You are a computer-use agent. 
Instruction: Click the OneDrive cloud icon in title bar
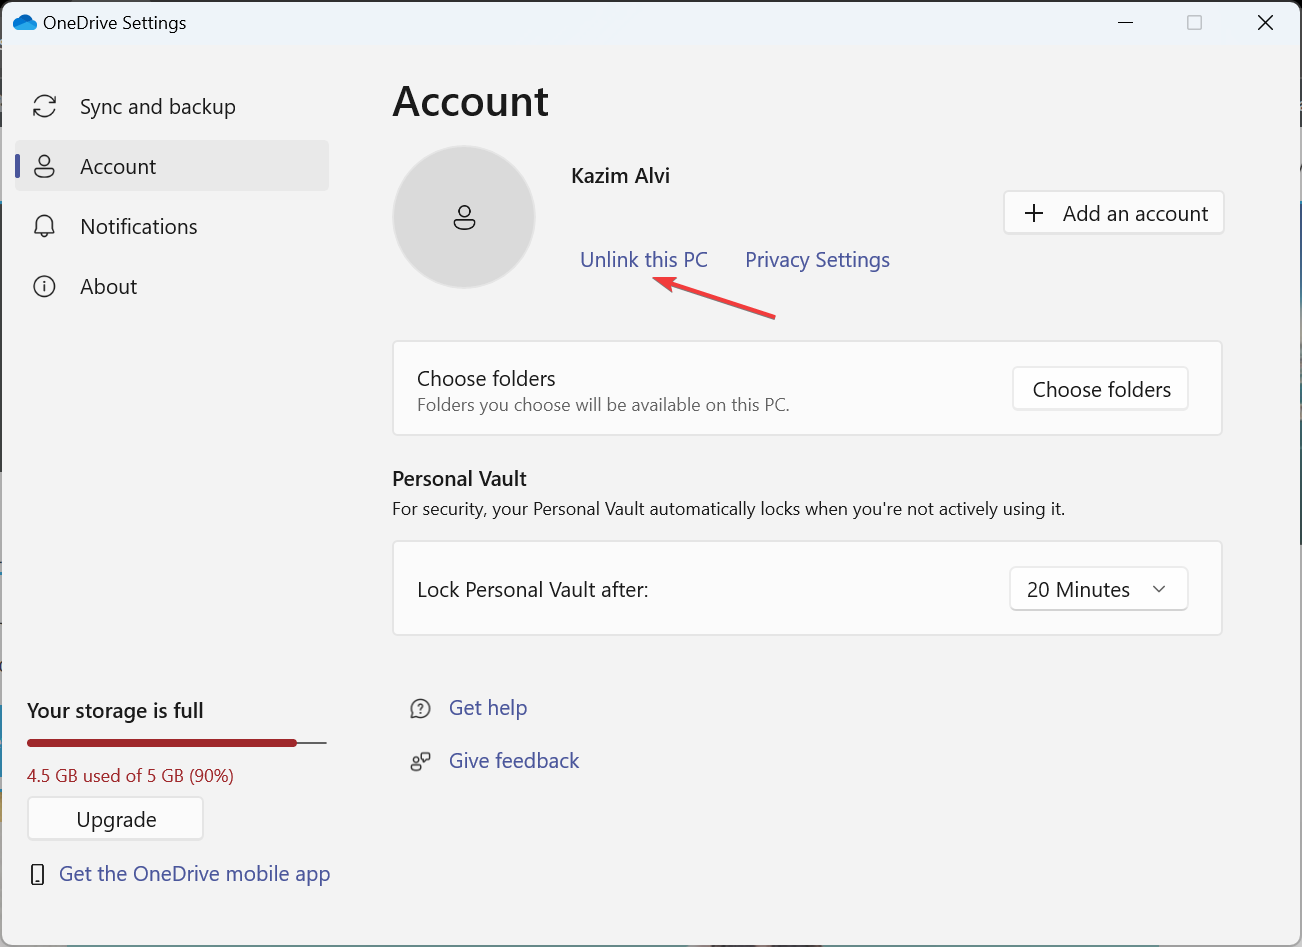click(x=25, y=22)
